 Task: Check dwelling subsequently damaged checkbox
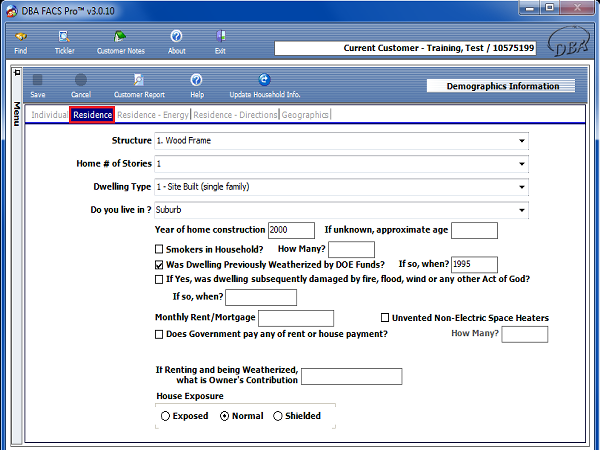click(x=159, y=279)
